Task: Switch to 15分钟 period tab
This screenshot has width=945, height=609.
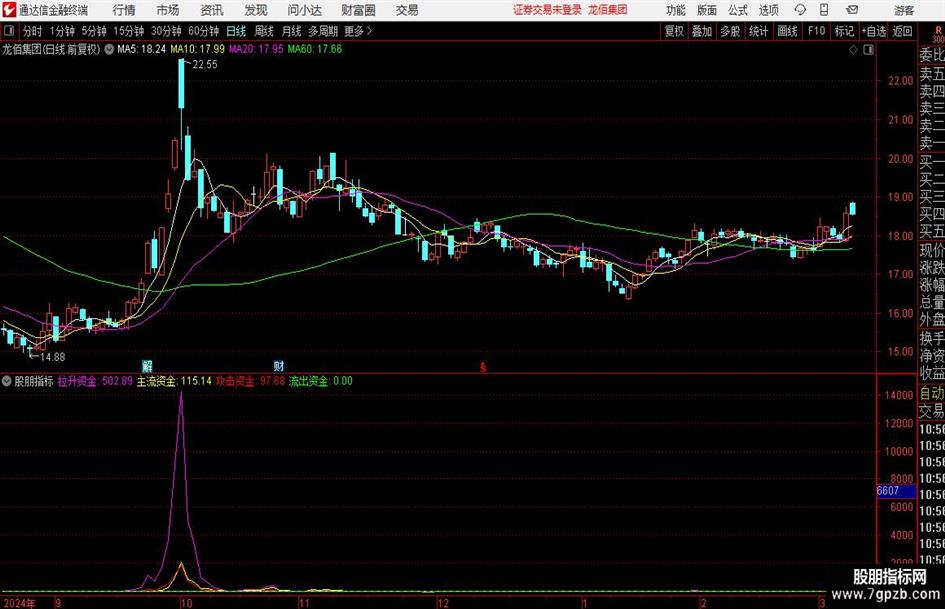Action: coord(129,31)
